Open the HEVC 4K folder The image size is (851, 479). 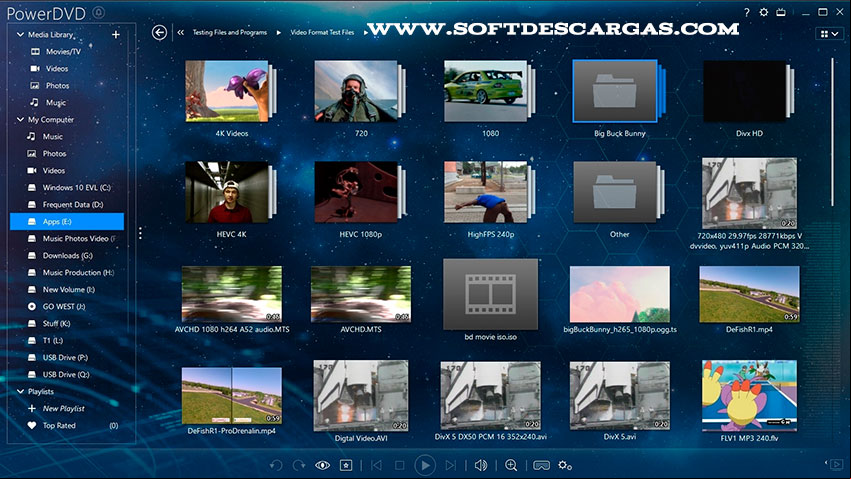pyautogui.click(x=231, y=192)
